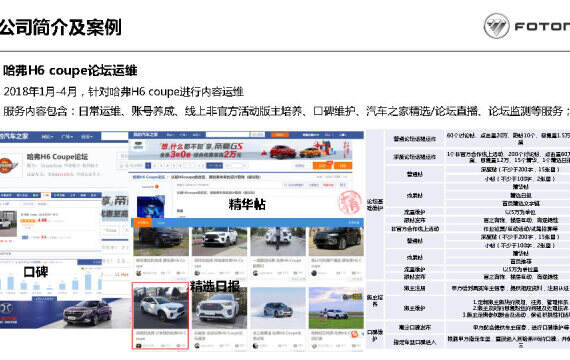This screenshot has width=570, height=360.
Task: Click the blue avatar image beside 精华帖
Action: (150, 206)
